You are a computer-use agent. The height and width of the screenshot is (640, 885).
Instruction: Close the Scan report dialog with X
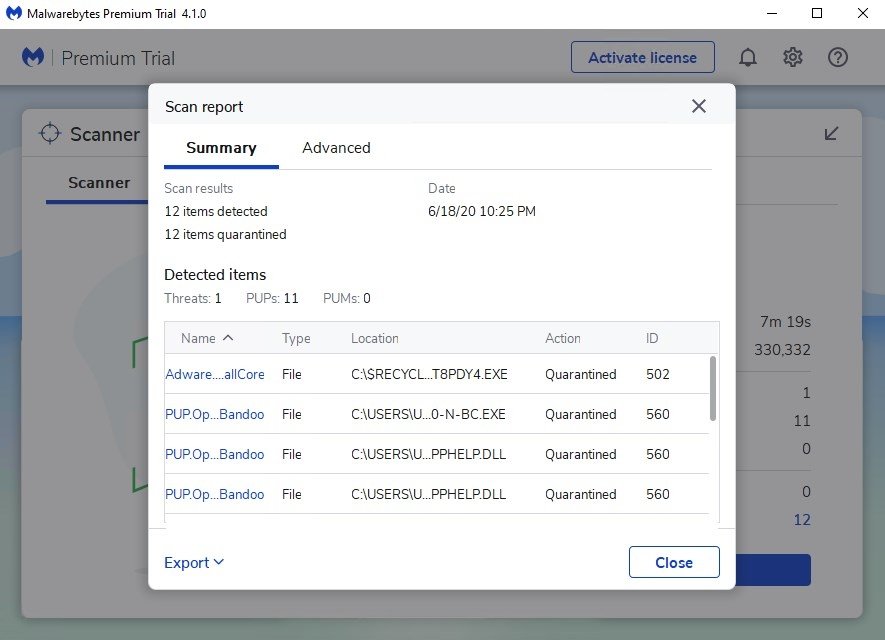[x=699, y=106]
